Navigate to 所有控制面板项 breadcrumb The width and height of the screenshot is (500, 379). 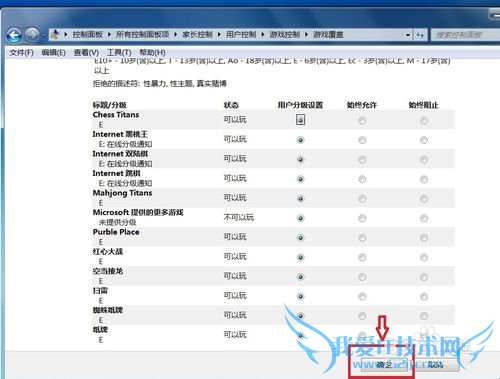[x=143, y=35]
